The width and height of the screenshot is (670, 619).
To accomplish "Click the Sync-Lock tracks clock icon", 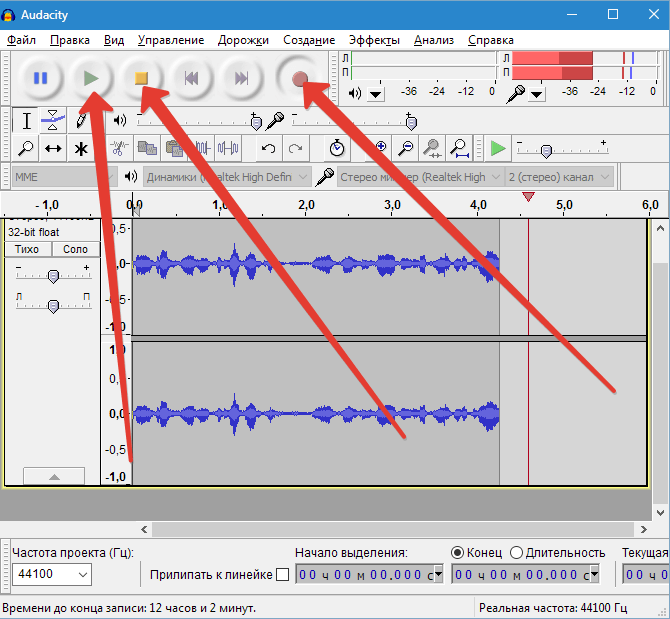I will click(337, 149).
